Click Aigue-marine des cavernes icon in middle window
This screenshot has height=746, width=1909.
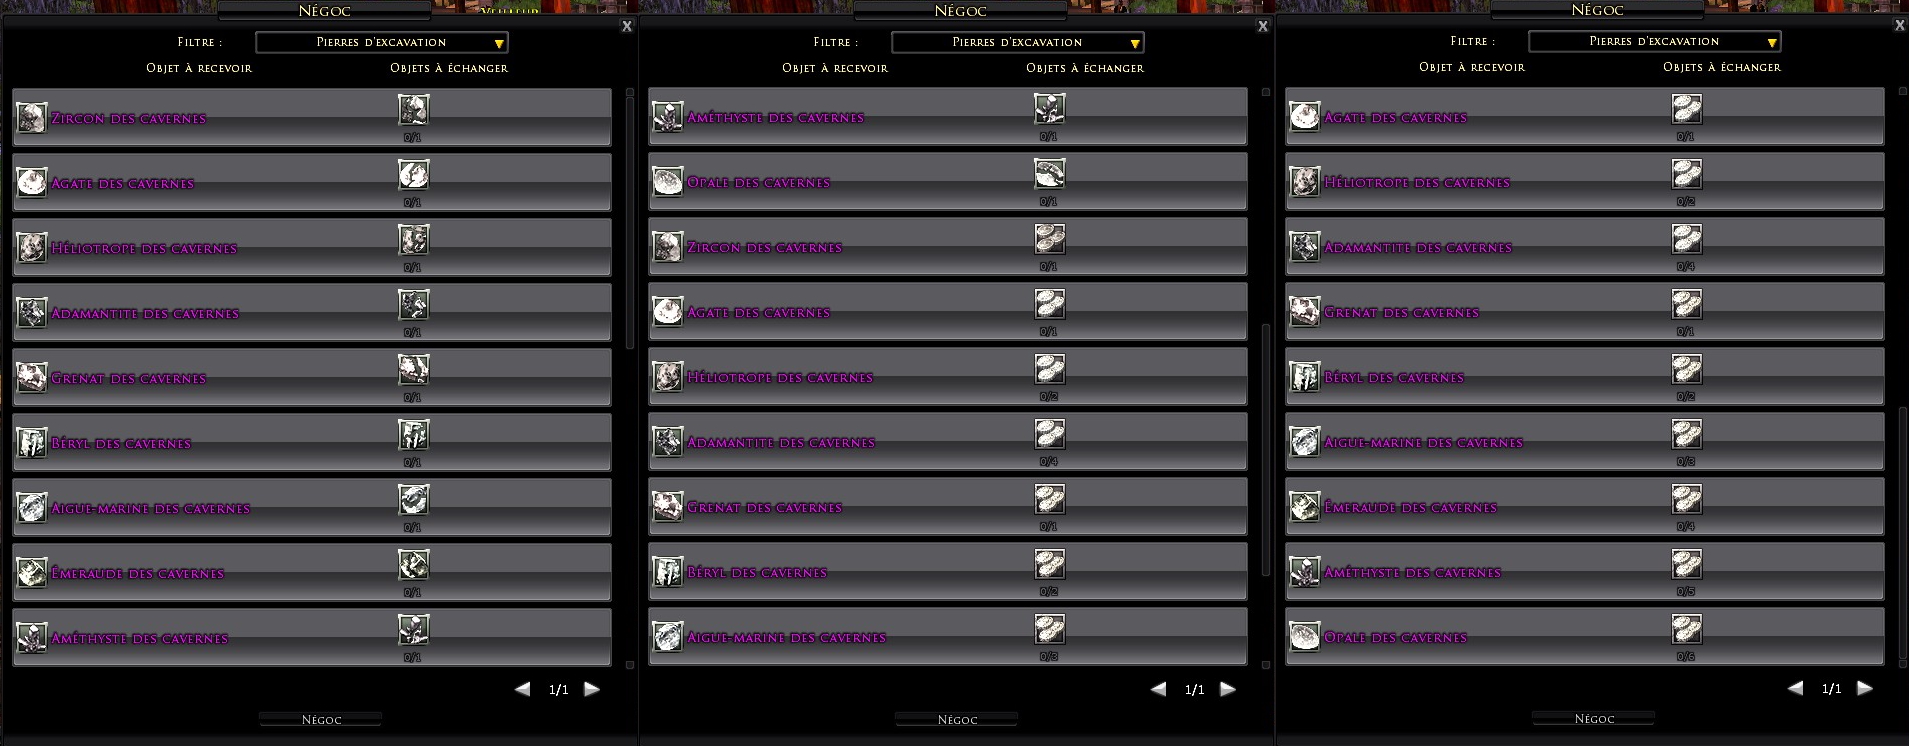(x=668, y=637)
